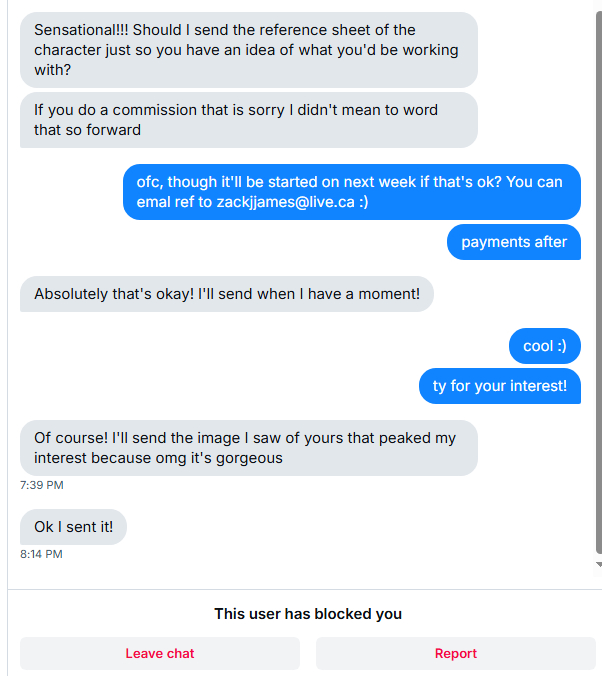Select the 'ty for your interest!' bubble

pos(499,386)
